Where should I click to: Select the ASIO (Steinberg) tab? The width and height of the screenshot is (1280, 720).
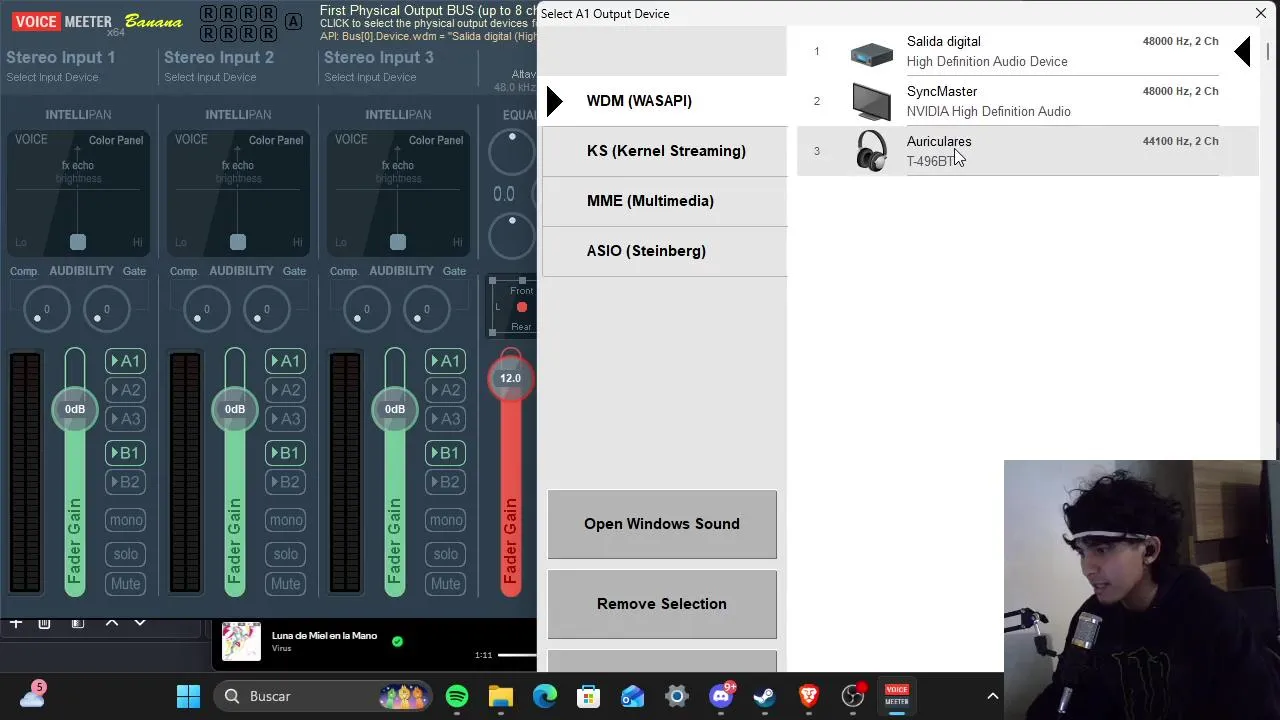[x=665, y=251]
